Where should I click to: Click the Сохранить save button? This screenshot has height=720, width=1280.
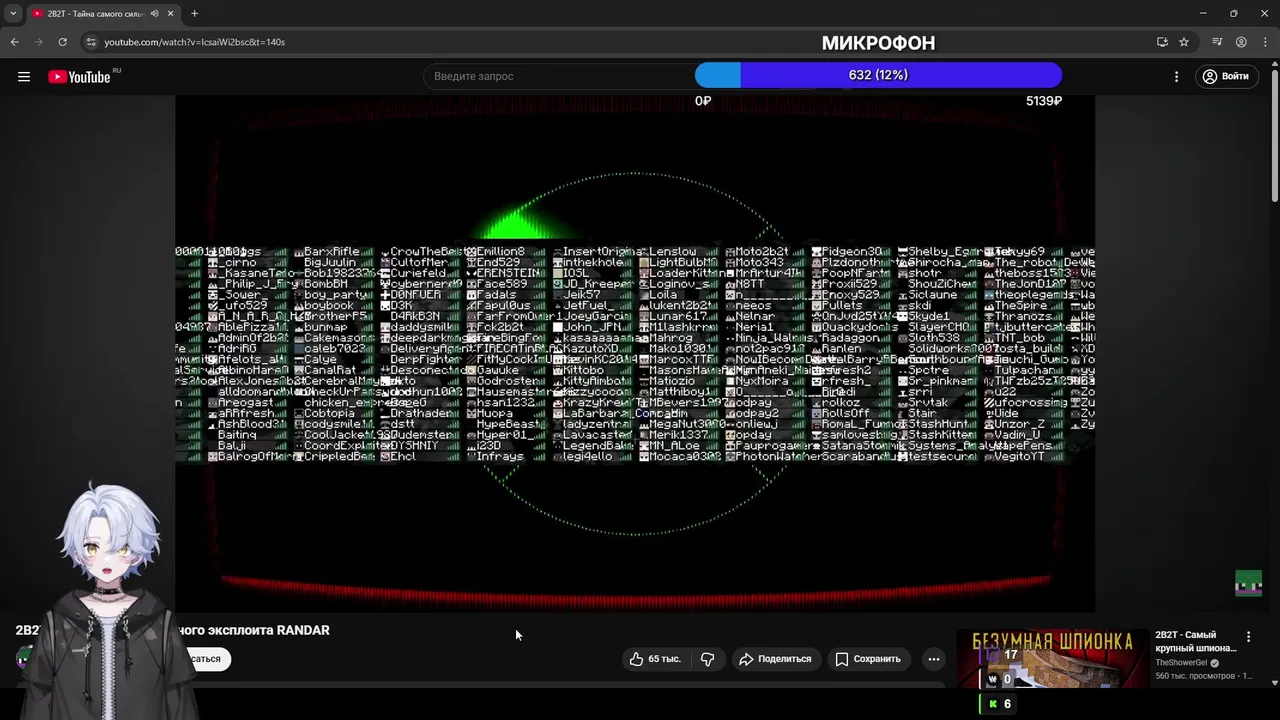pos(868,659)
